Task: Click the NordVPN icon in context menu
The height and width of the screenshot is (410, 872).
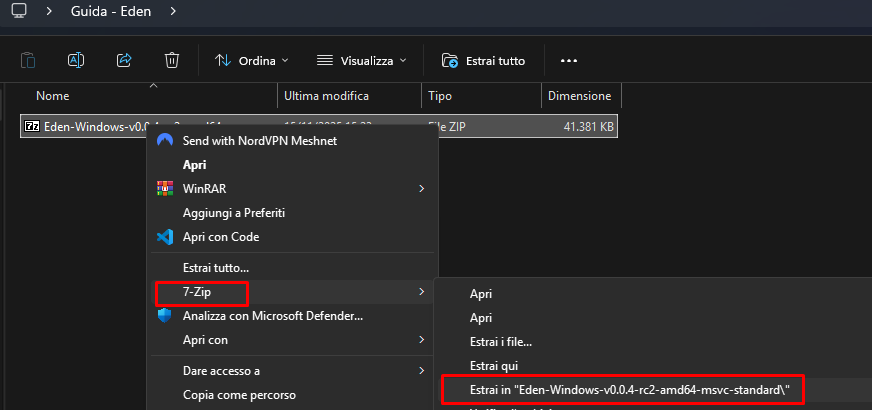Action: pos(165,140)
